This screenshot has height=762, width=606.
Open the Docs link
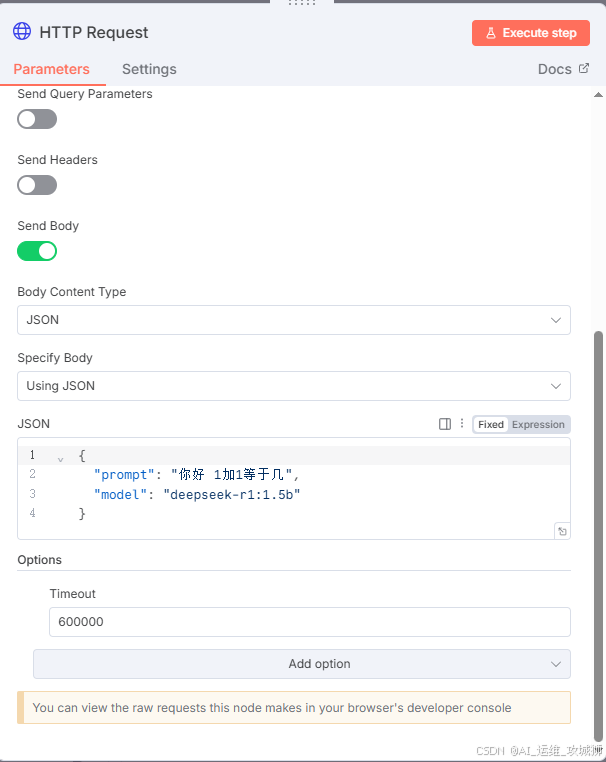tap(563, 69)
